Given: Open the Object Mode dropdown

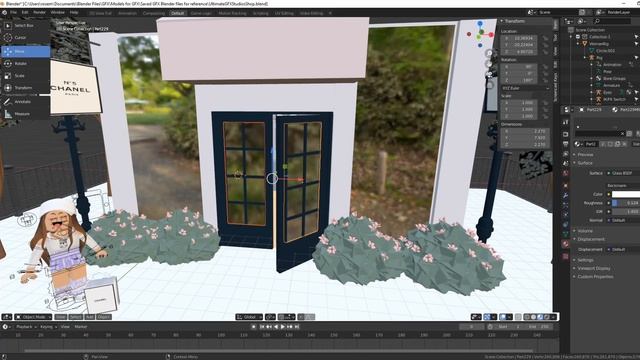Looking at the screenshot, I should click(33, 317).
